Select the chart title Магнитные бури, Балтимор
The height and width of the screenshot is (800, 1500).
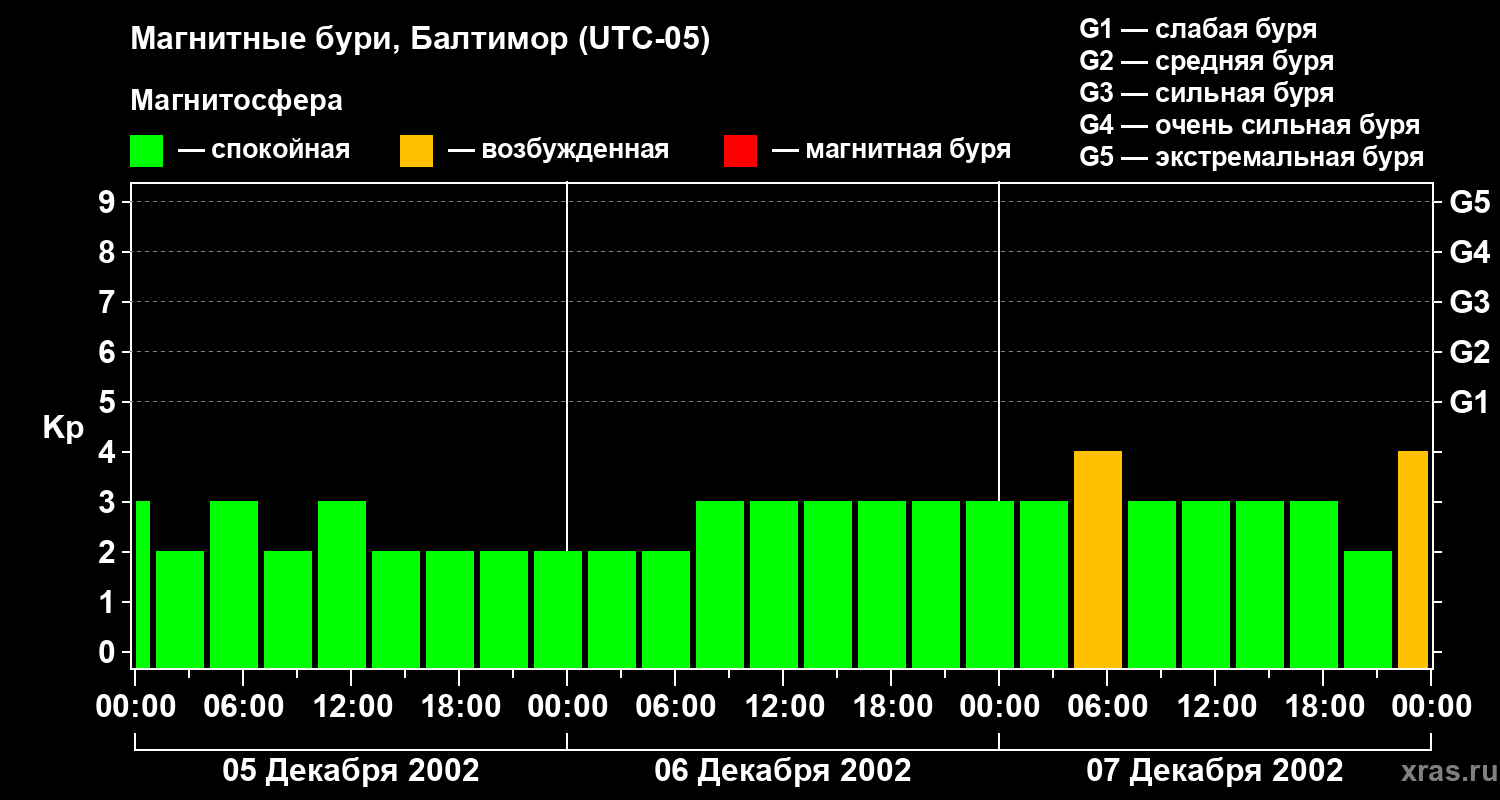pos(420,41)
